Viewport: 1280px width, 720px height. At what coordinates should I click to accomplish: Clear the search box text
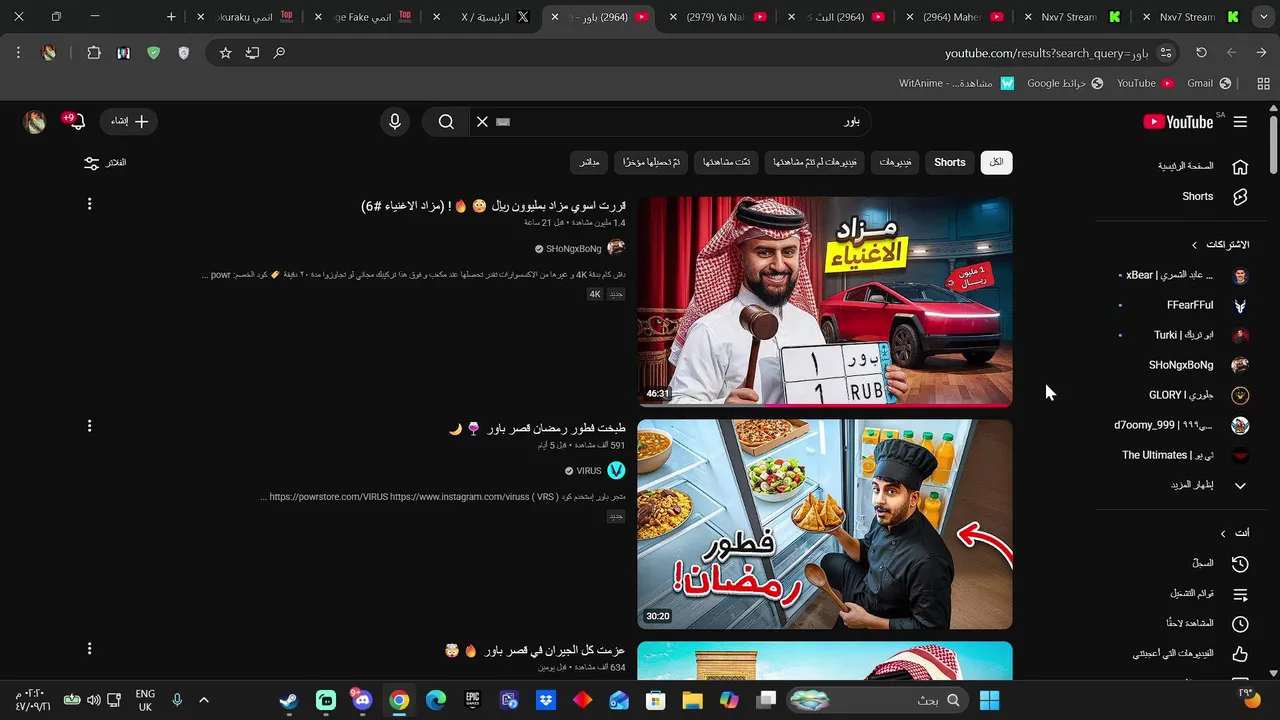[x=482, y=122]
